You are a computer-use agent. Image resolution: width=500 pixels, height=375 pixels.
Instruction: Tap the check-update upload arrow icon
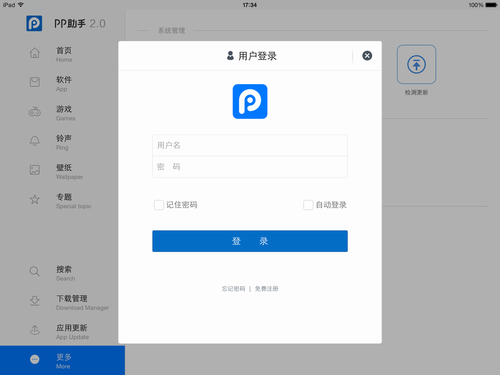pyautogui.click(x=416, y=64)
